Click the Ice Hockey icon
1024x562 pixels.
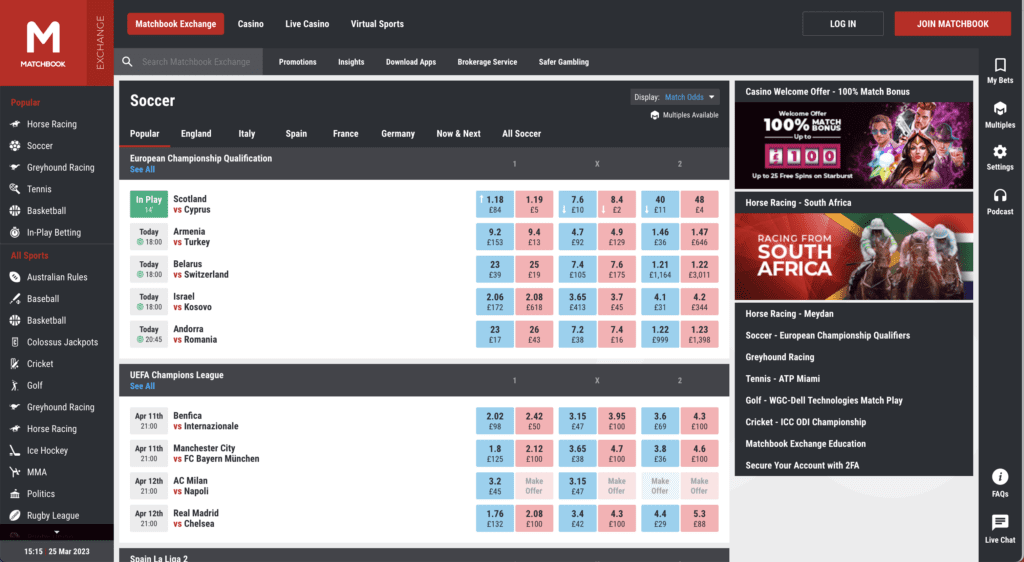click(15, 450)
